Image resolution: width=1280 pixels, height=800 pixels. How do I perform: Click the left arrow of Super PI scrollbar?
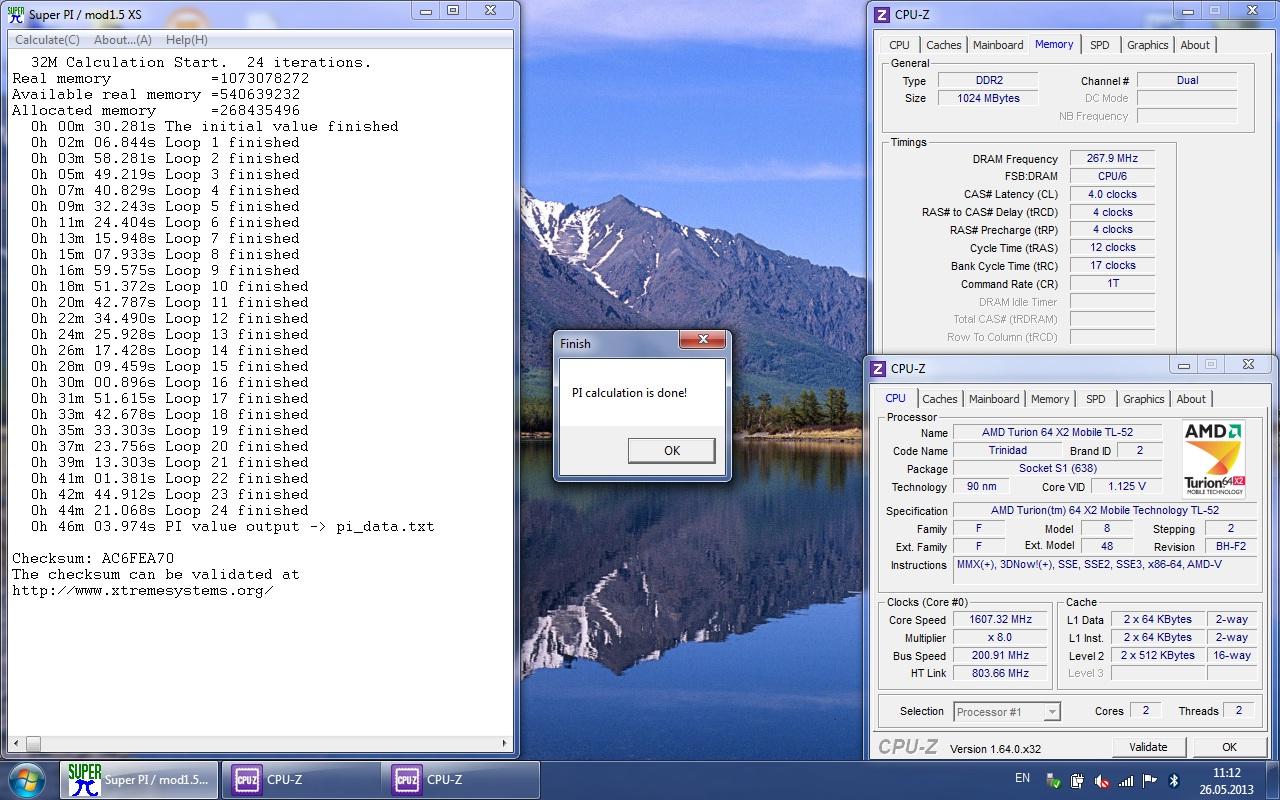[15, 744]
